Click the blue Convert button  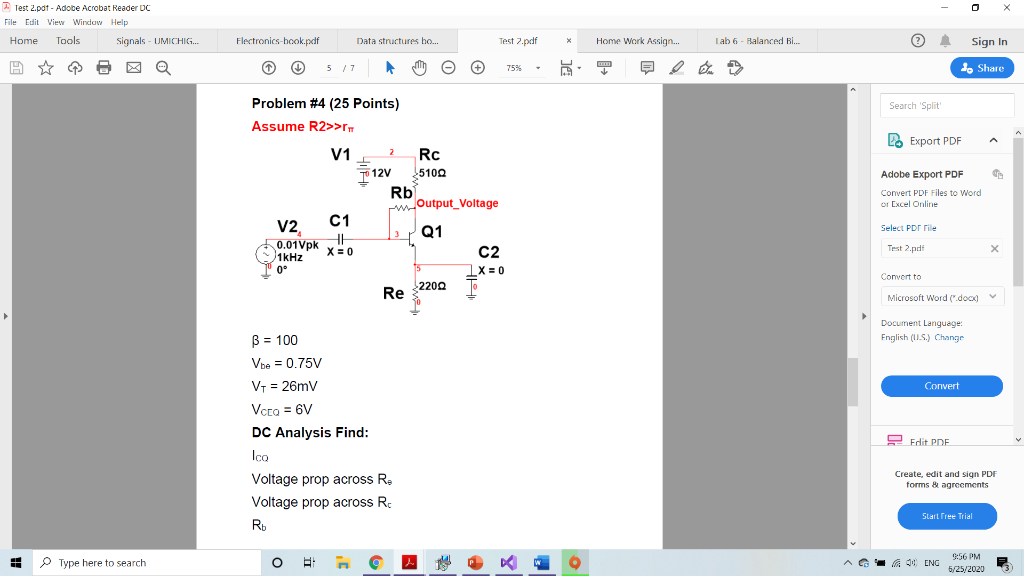click(941, 386)
